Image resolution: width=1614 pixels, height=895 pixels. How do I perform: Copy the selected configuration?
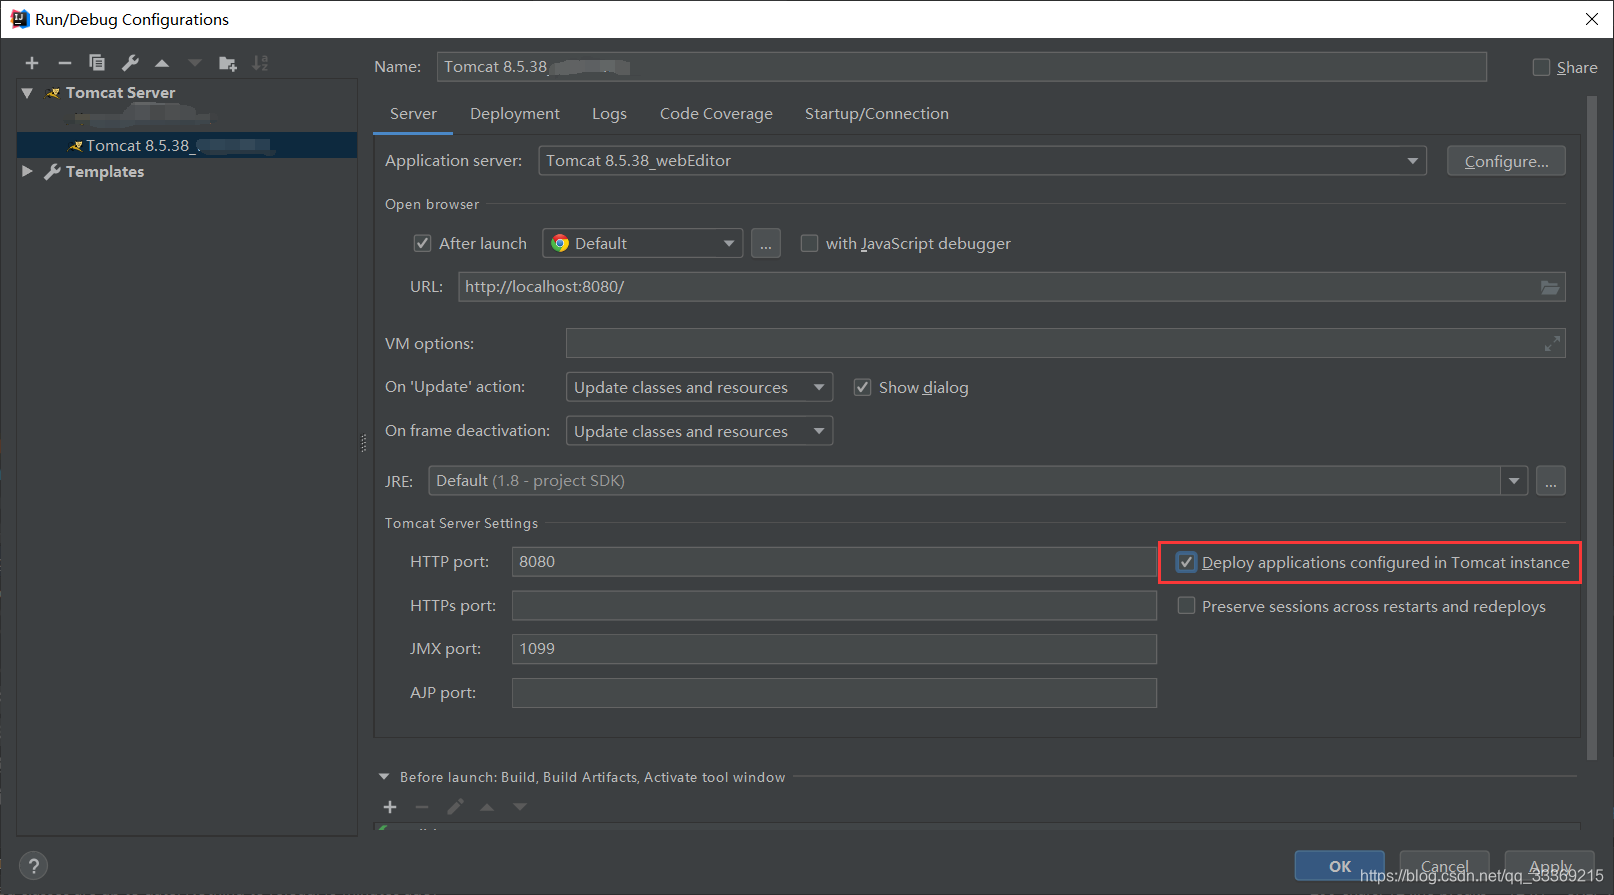point(97,63)
